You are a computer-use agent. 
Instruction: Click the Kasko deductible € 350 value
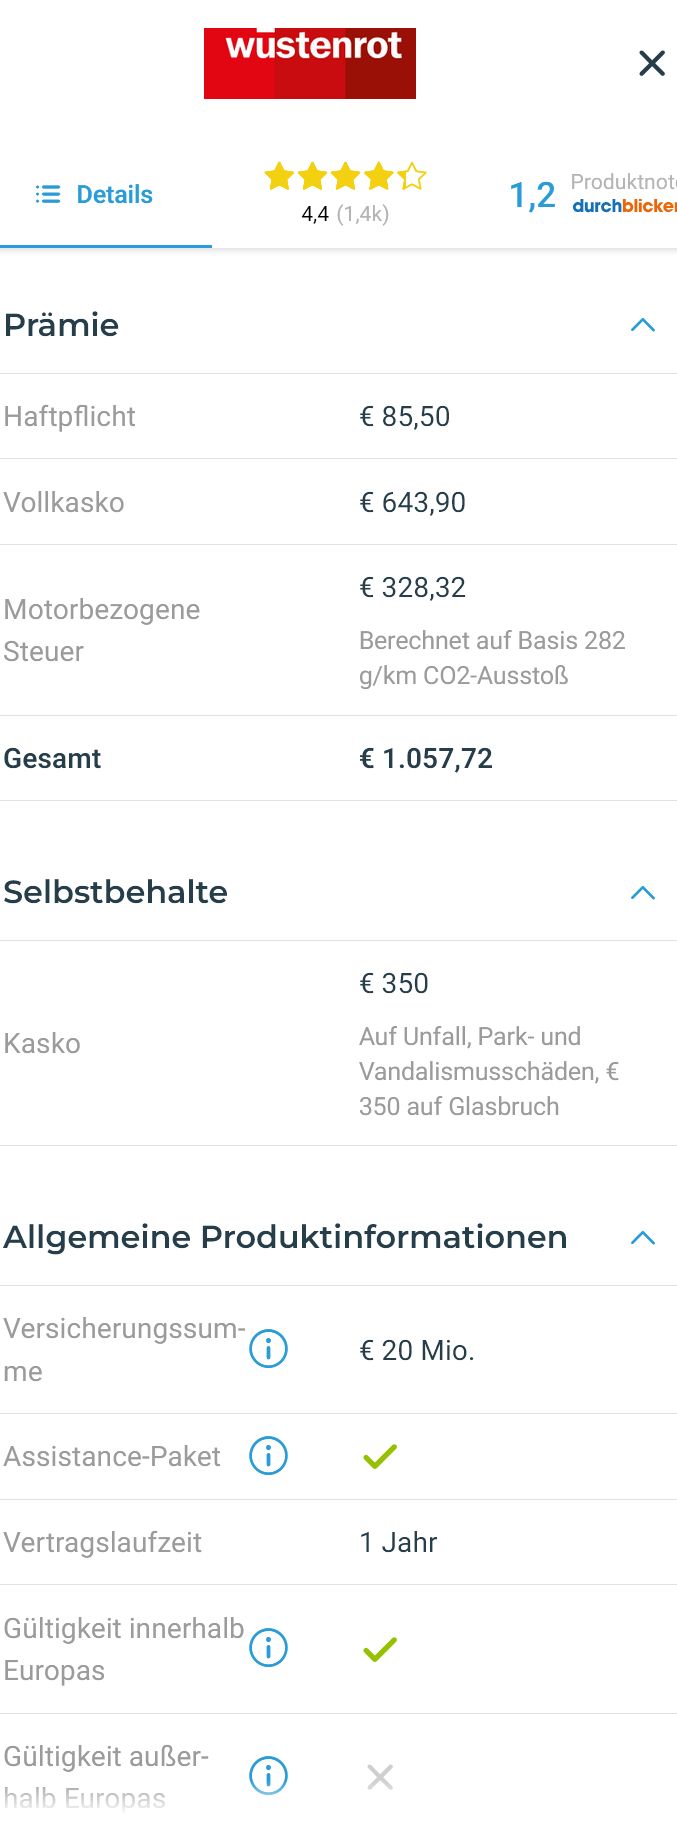click(394, 983)
